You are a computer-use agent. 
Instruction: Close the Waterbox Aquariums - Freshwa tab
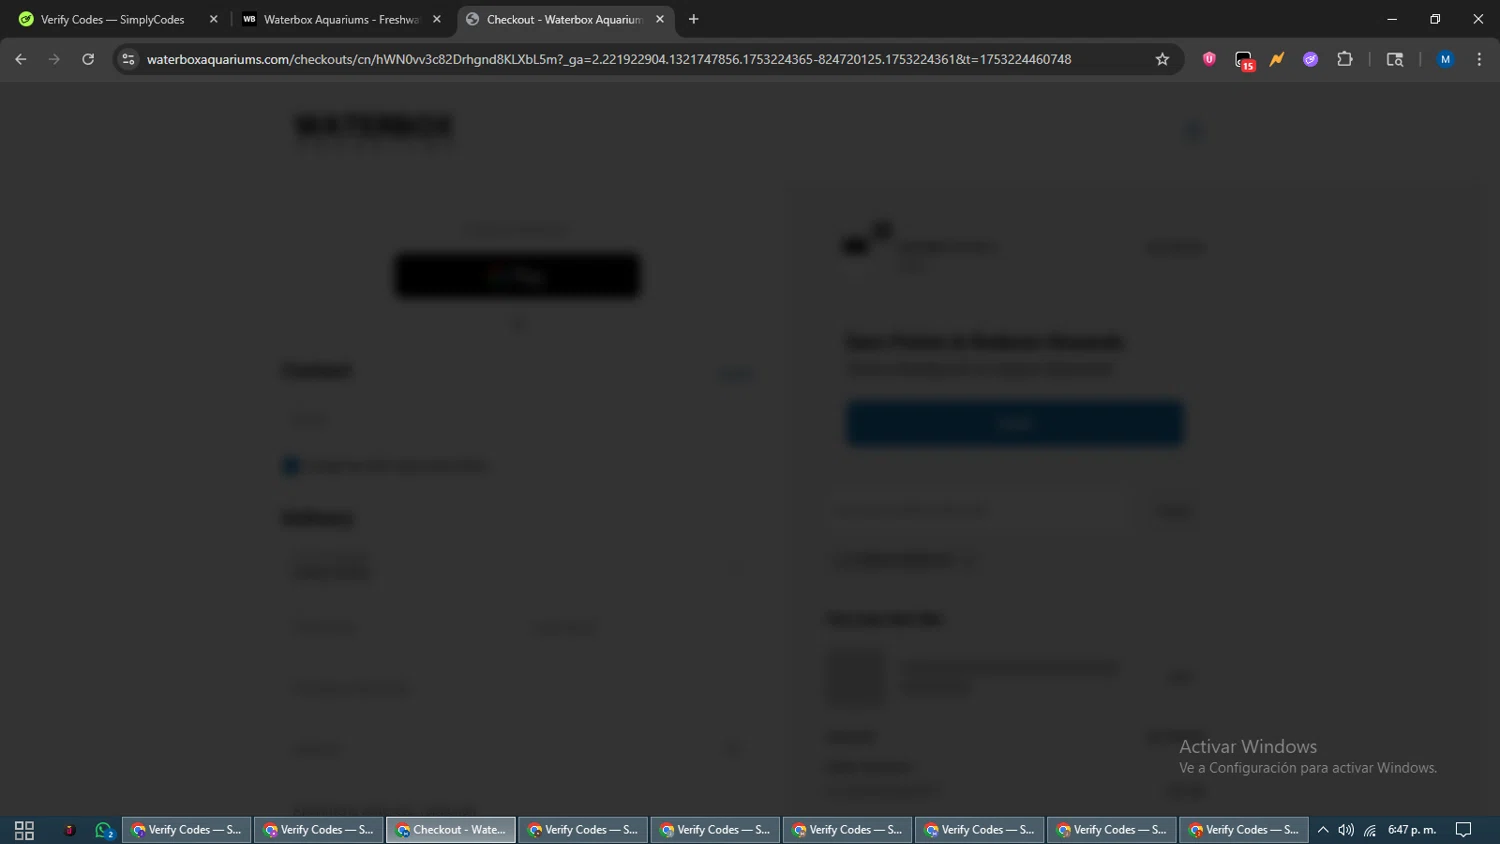[x=436, y=19]
